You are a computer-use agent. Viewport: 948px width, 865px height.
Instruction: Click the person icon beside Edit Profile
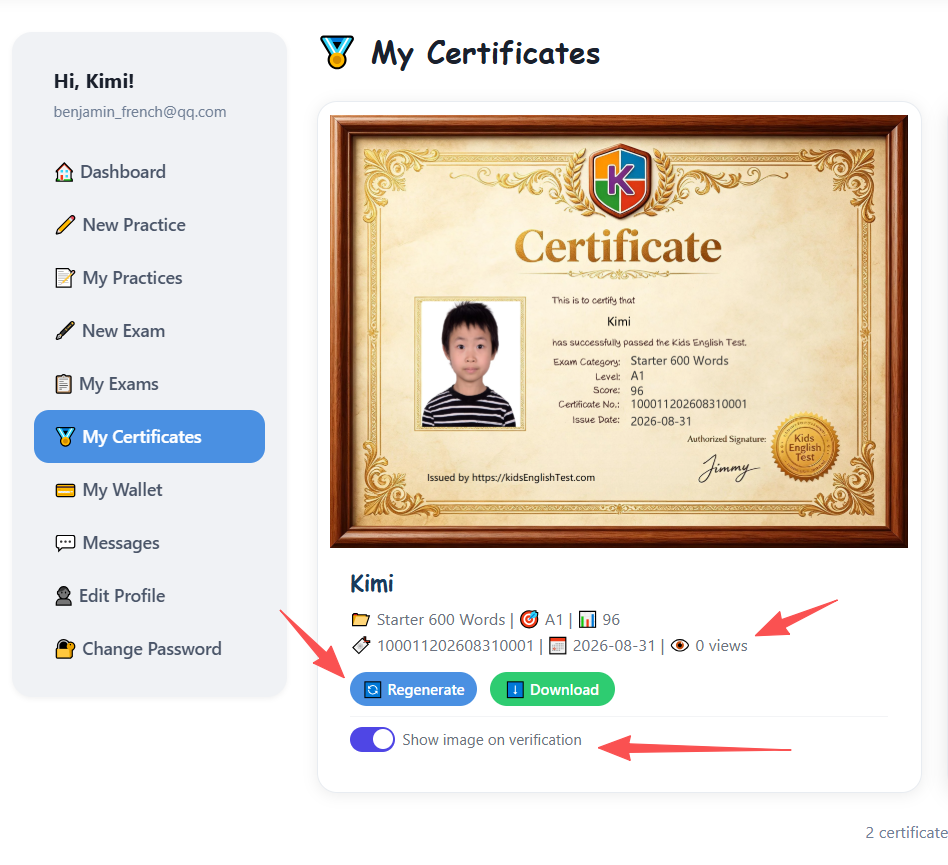click(x=63, y=596)
